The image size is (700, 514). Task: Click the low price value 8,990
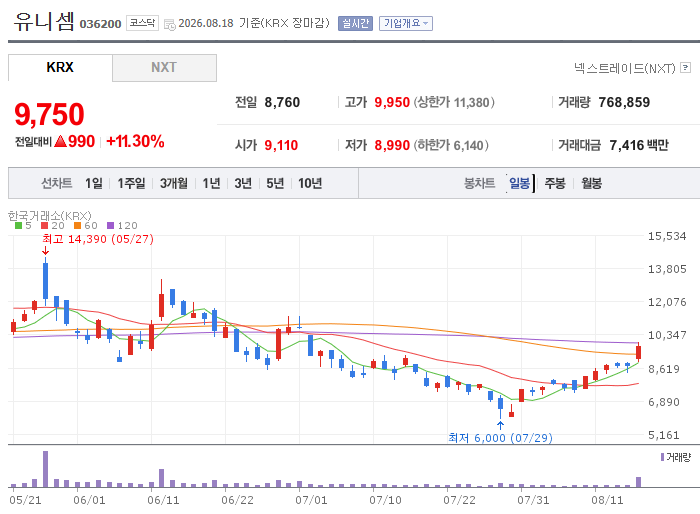(392, 145)
